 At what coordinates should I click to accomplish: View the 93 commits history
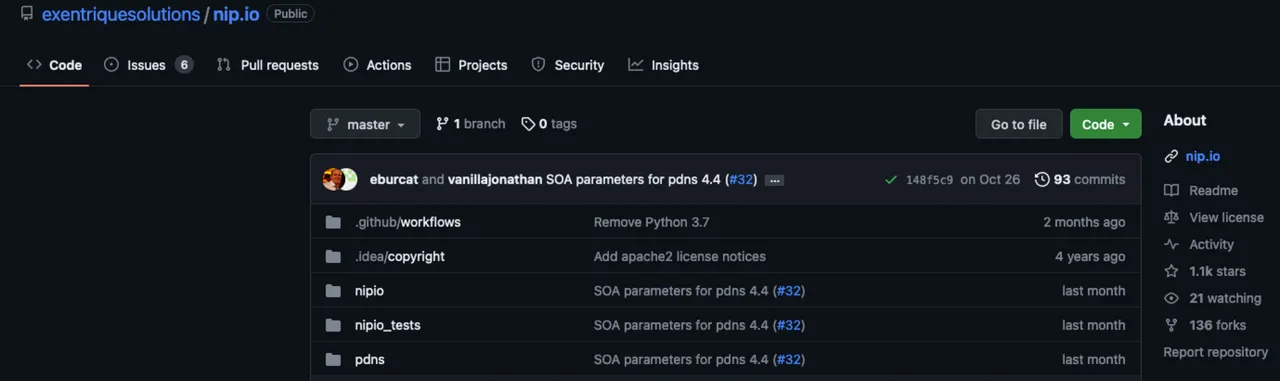pos(1080,180)
